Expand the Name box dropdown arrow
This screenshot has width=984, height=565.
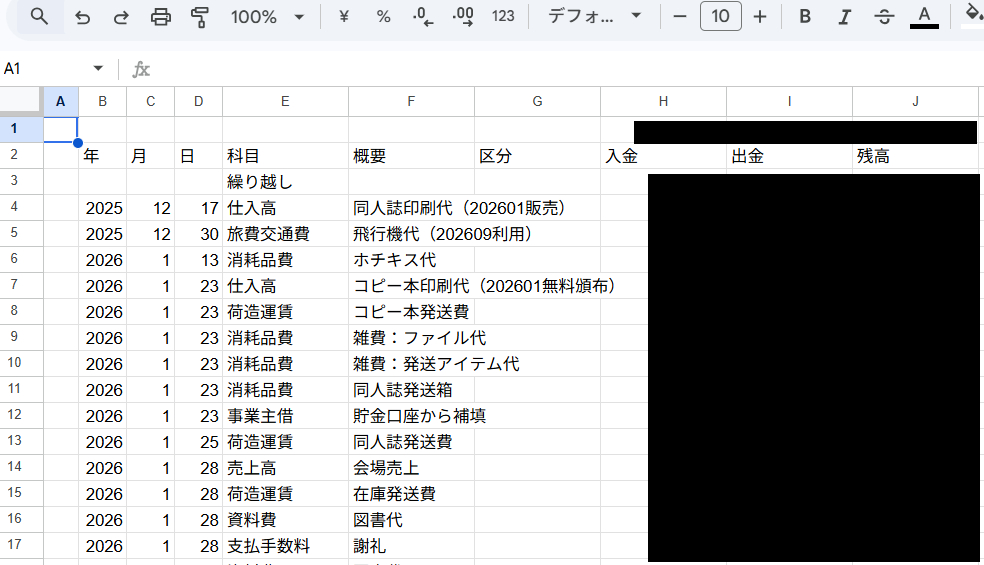point(98,68)
